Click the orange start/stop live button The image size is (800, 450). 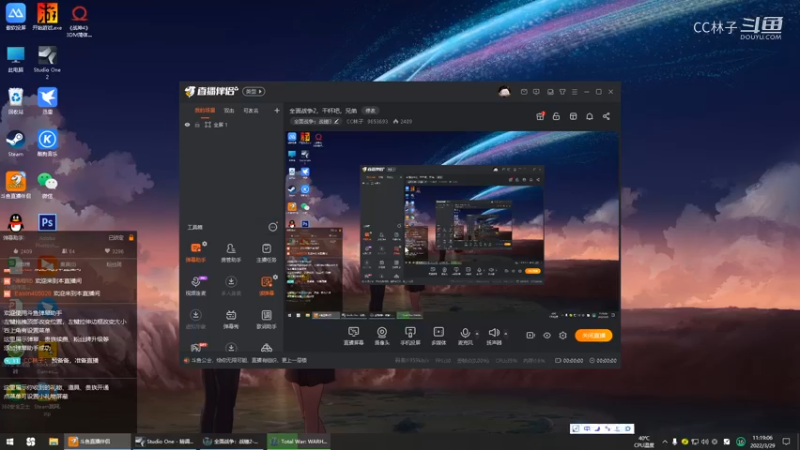(593, 335)
